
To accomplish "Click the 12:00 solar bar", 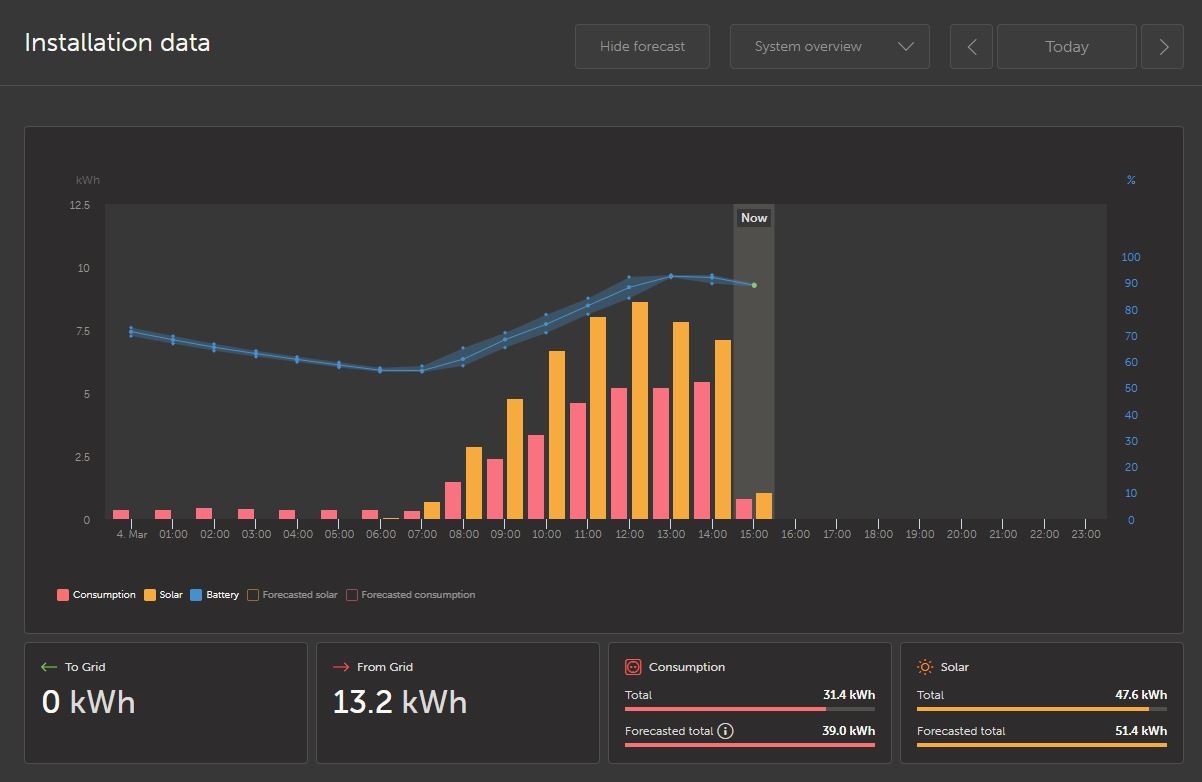I will point(640,410).
